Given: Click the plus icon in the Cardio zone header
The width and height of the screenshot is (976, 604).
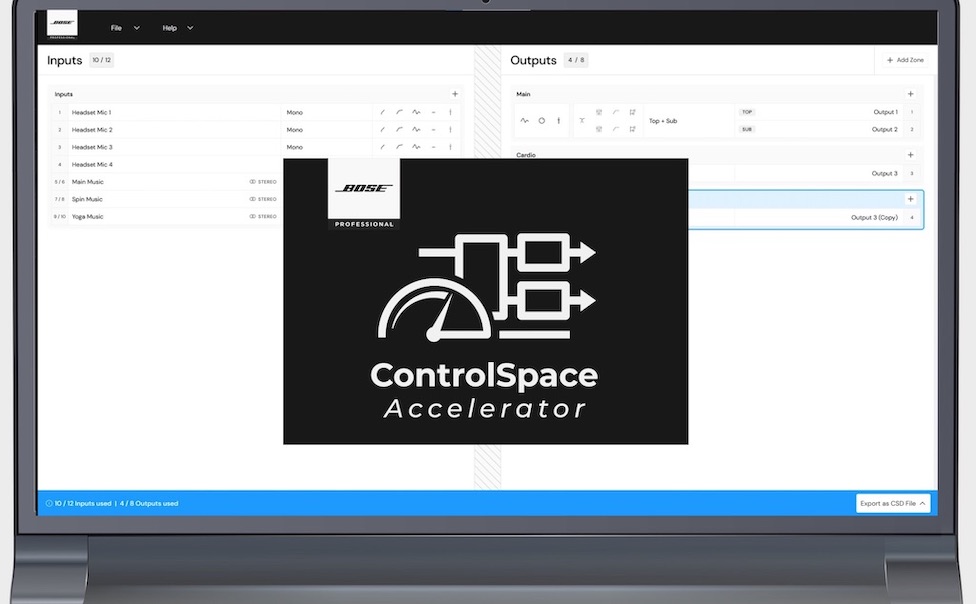Looking at the screenshot, I should (x=910, y=155).
